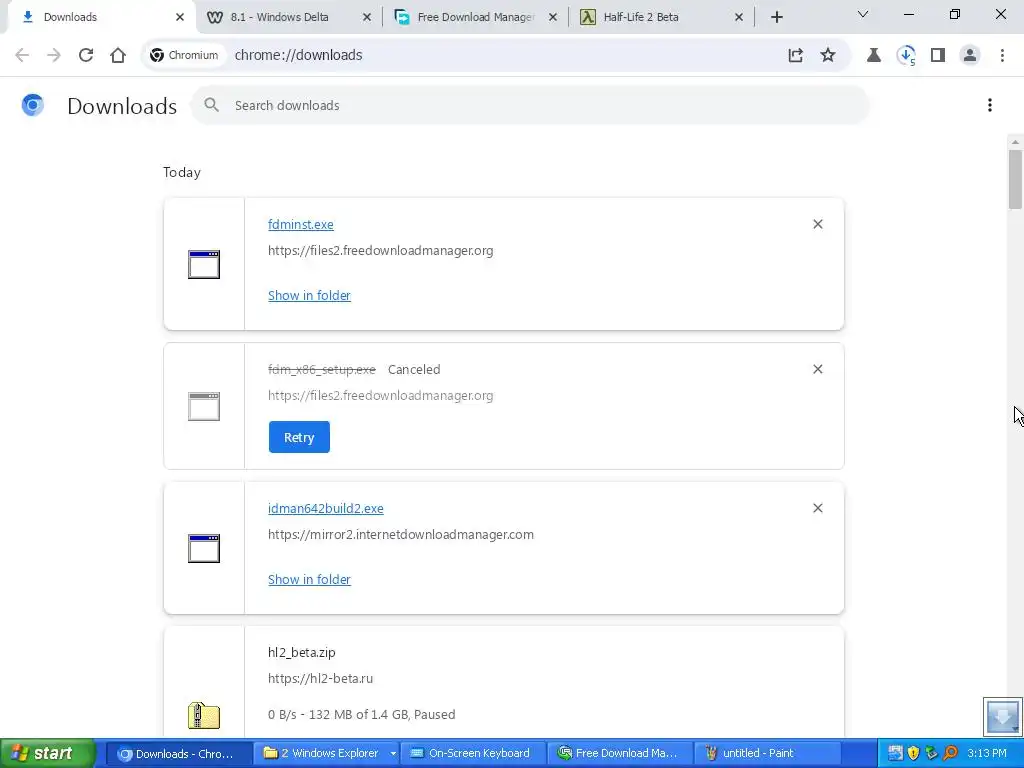Image resolution: width=1024 pixels, height=768 pixels.
Task: Click the browser back arrow
Action: coord(22,55)
